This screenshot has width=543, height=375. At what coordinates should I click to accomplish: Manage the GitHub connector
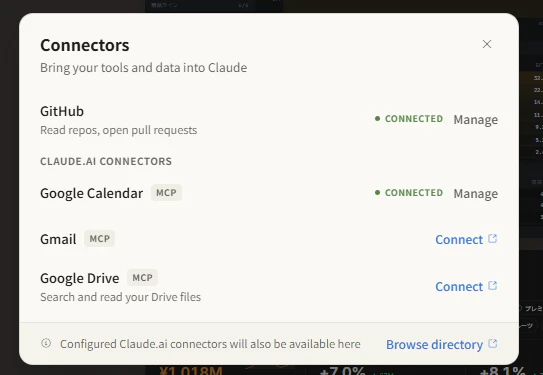click(475, 119)
